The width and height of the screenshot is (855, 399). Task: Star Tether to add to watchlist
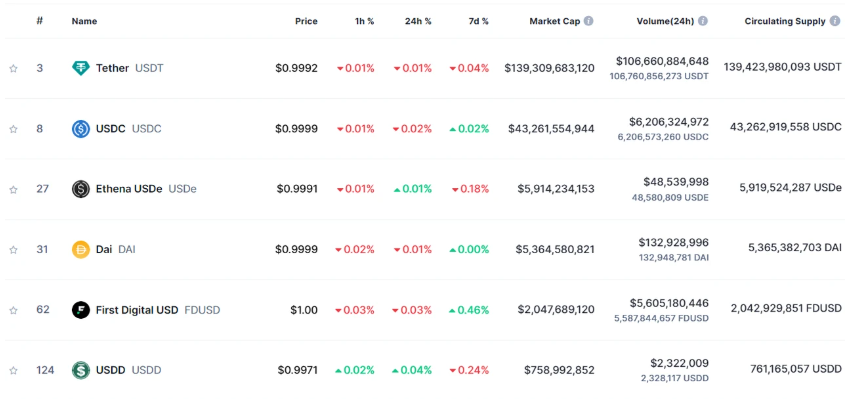pyautogui.click(x=14, y=69)
